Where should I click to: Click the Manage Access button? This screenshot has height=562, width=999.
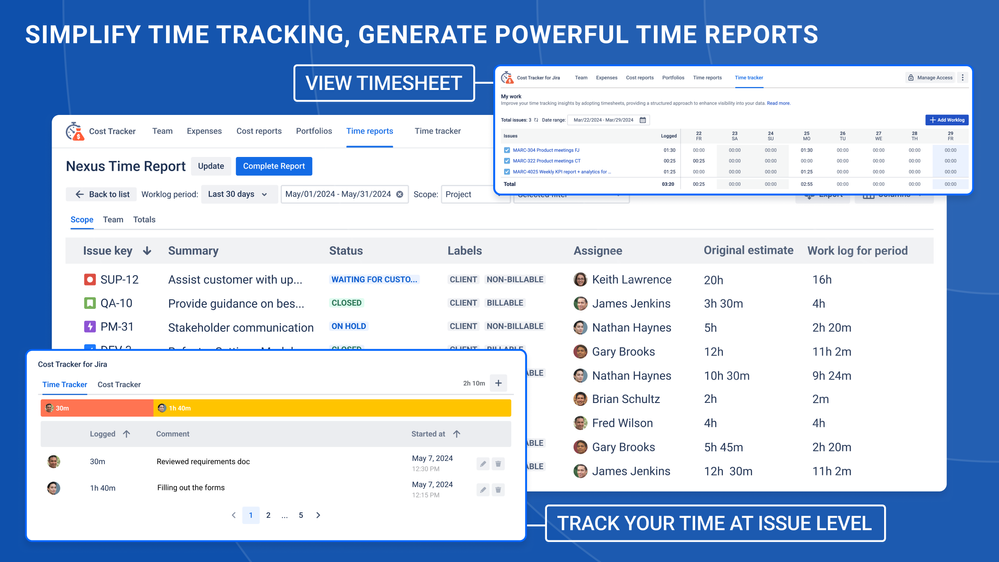click(930, 78)
